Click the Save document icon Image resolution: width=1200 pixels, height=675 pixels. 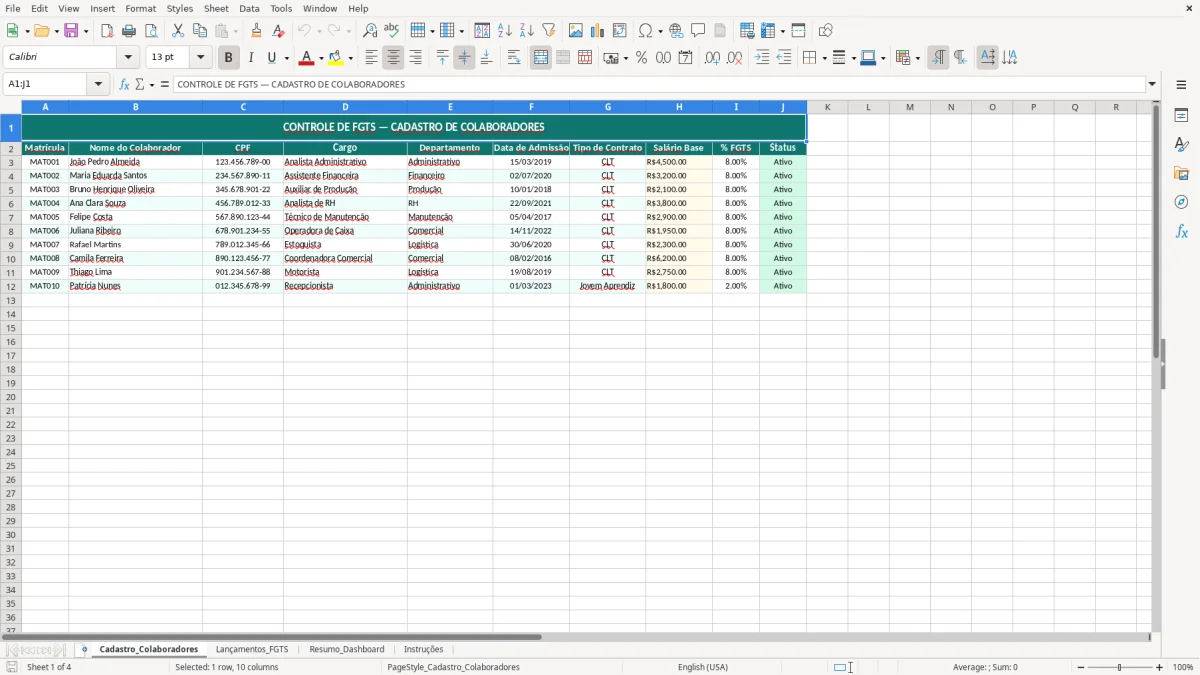[71, 31]
